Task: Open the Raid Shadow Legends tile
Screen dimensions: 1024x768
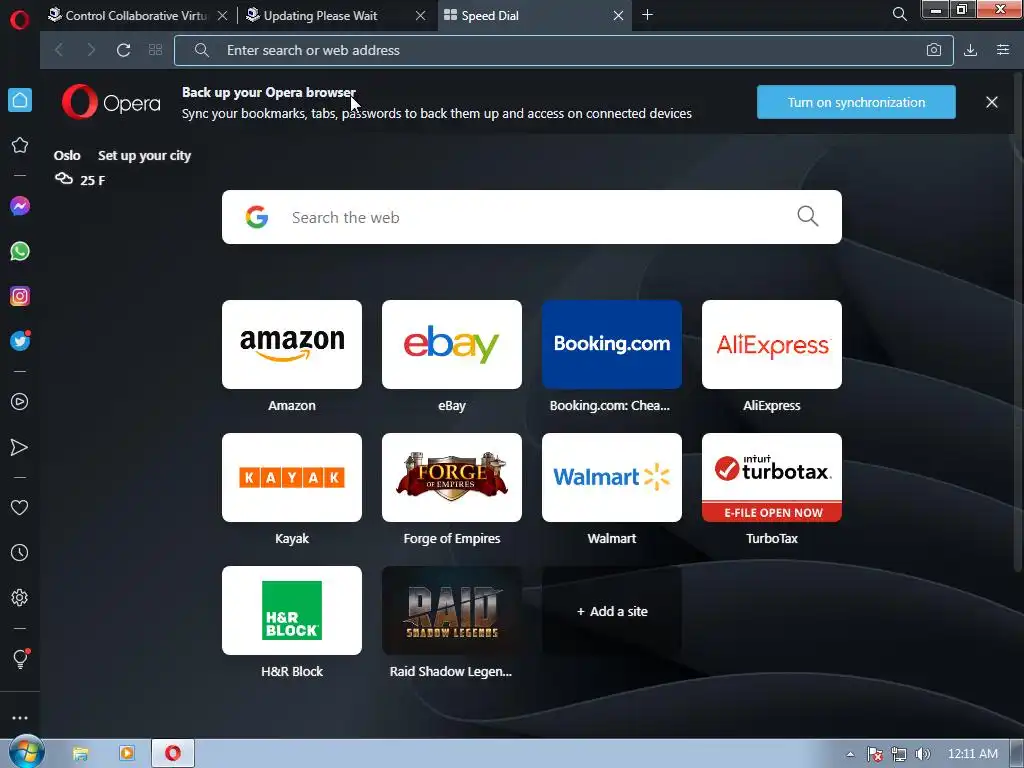Action: coord(452,611)
